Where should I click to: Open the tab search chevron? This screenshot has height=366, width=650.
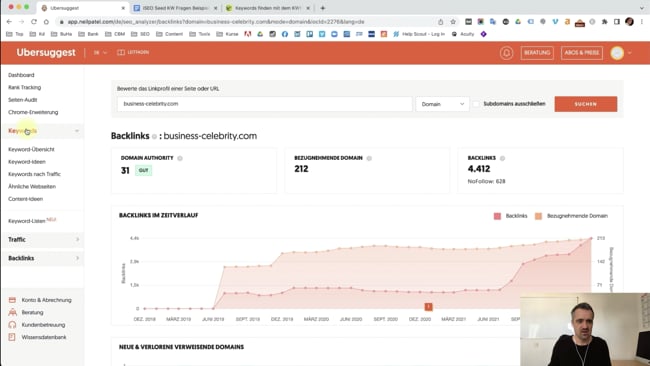click(x=641, y=8)
